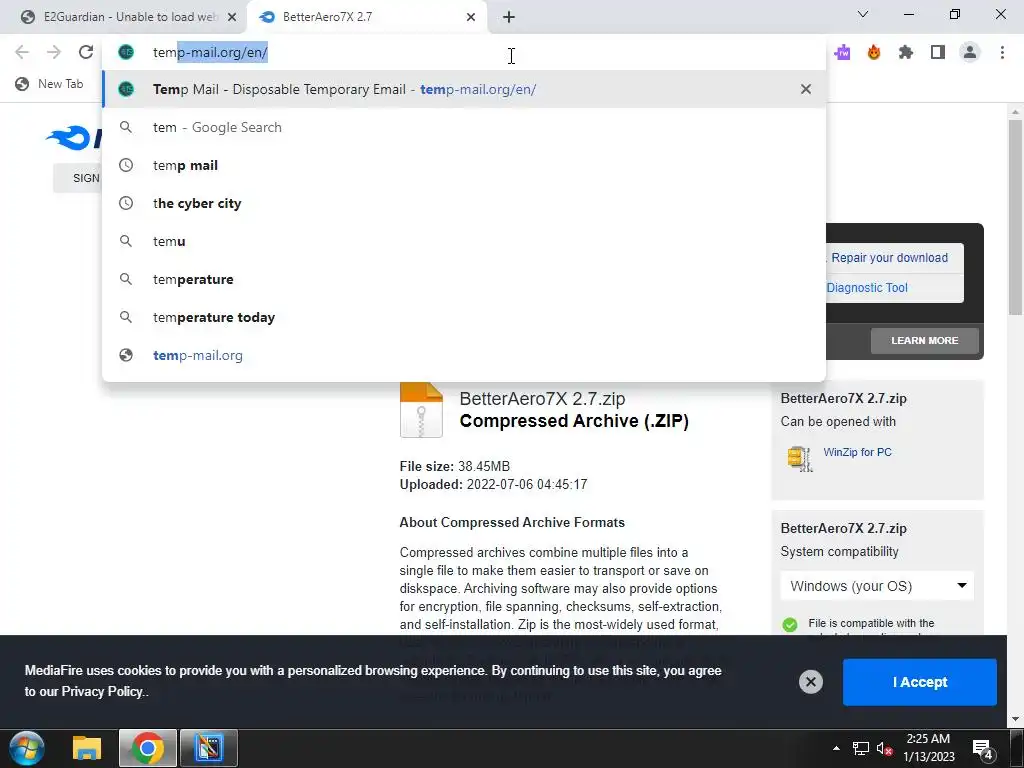Viewport: 1024px width, 768px height.
Task: Open the Diagnostic Tool link
Action: tap(867, 287)
